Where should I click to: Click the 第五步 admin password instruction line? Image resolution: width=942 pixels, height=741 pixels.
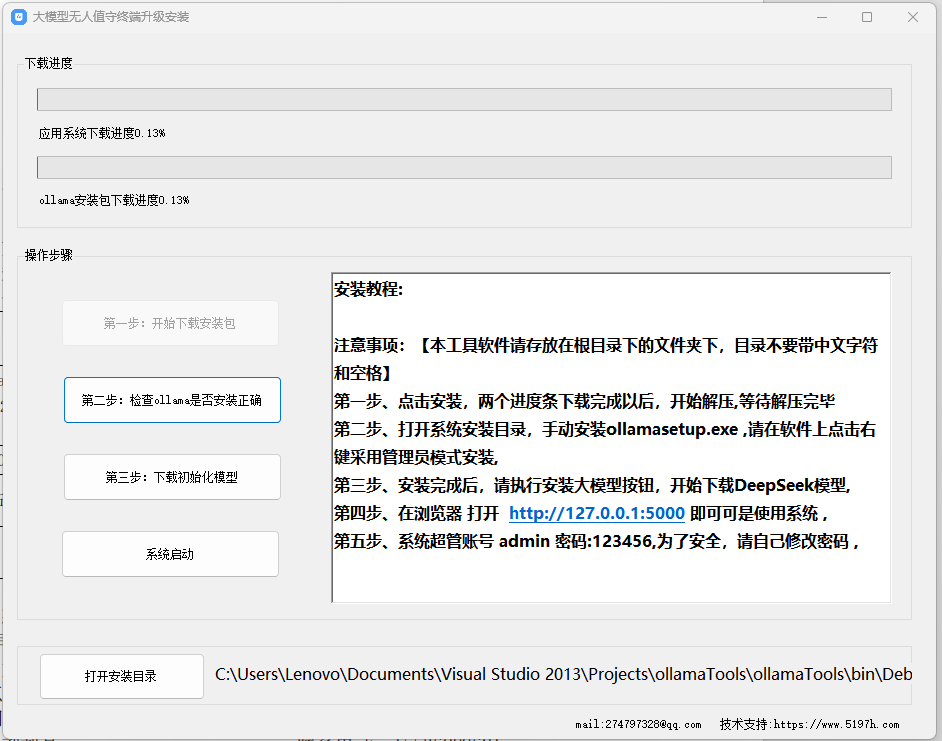click(x=597, y=541)
